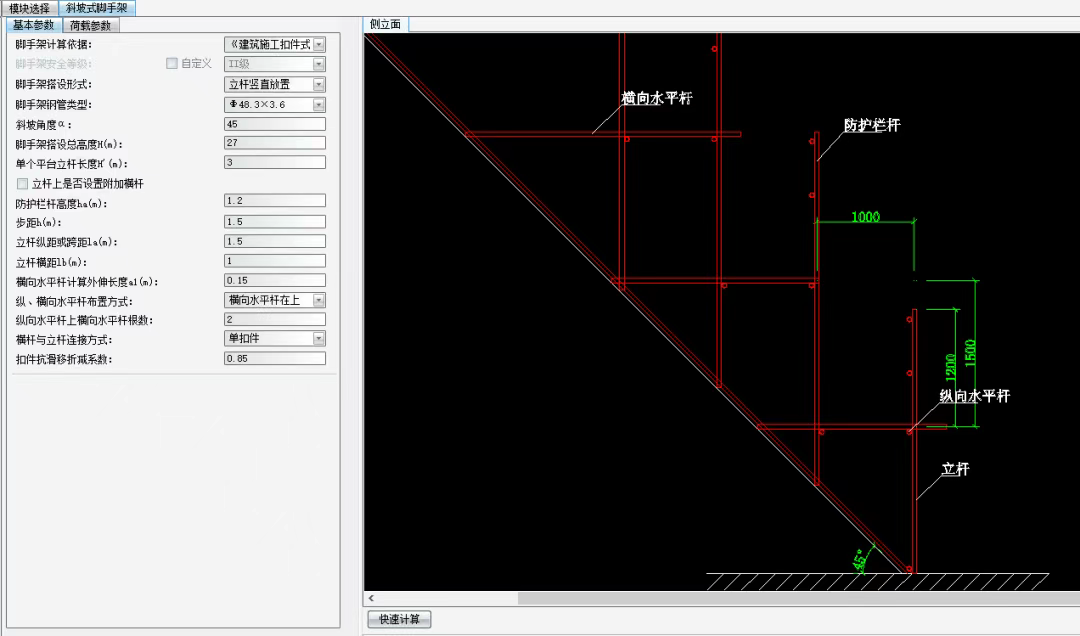The image size is (1080, 636).
Task: Click the 纵向水平杆上横向水平杆根数 input field
Action: coord(275,320)
